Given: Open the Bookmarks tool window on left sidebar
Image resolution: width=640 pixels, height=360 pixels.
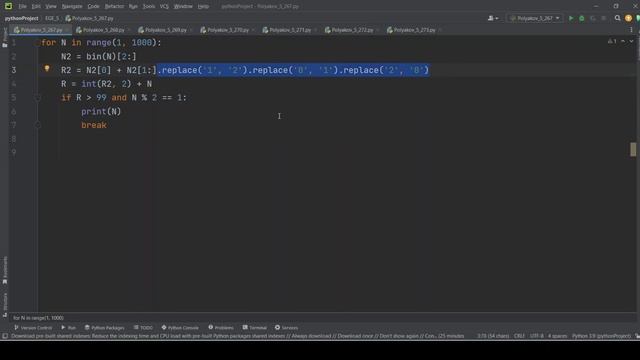Looking at the screenshot, I should (x=4, y=270).
